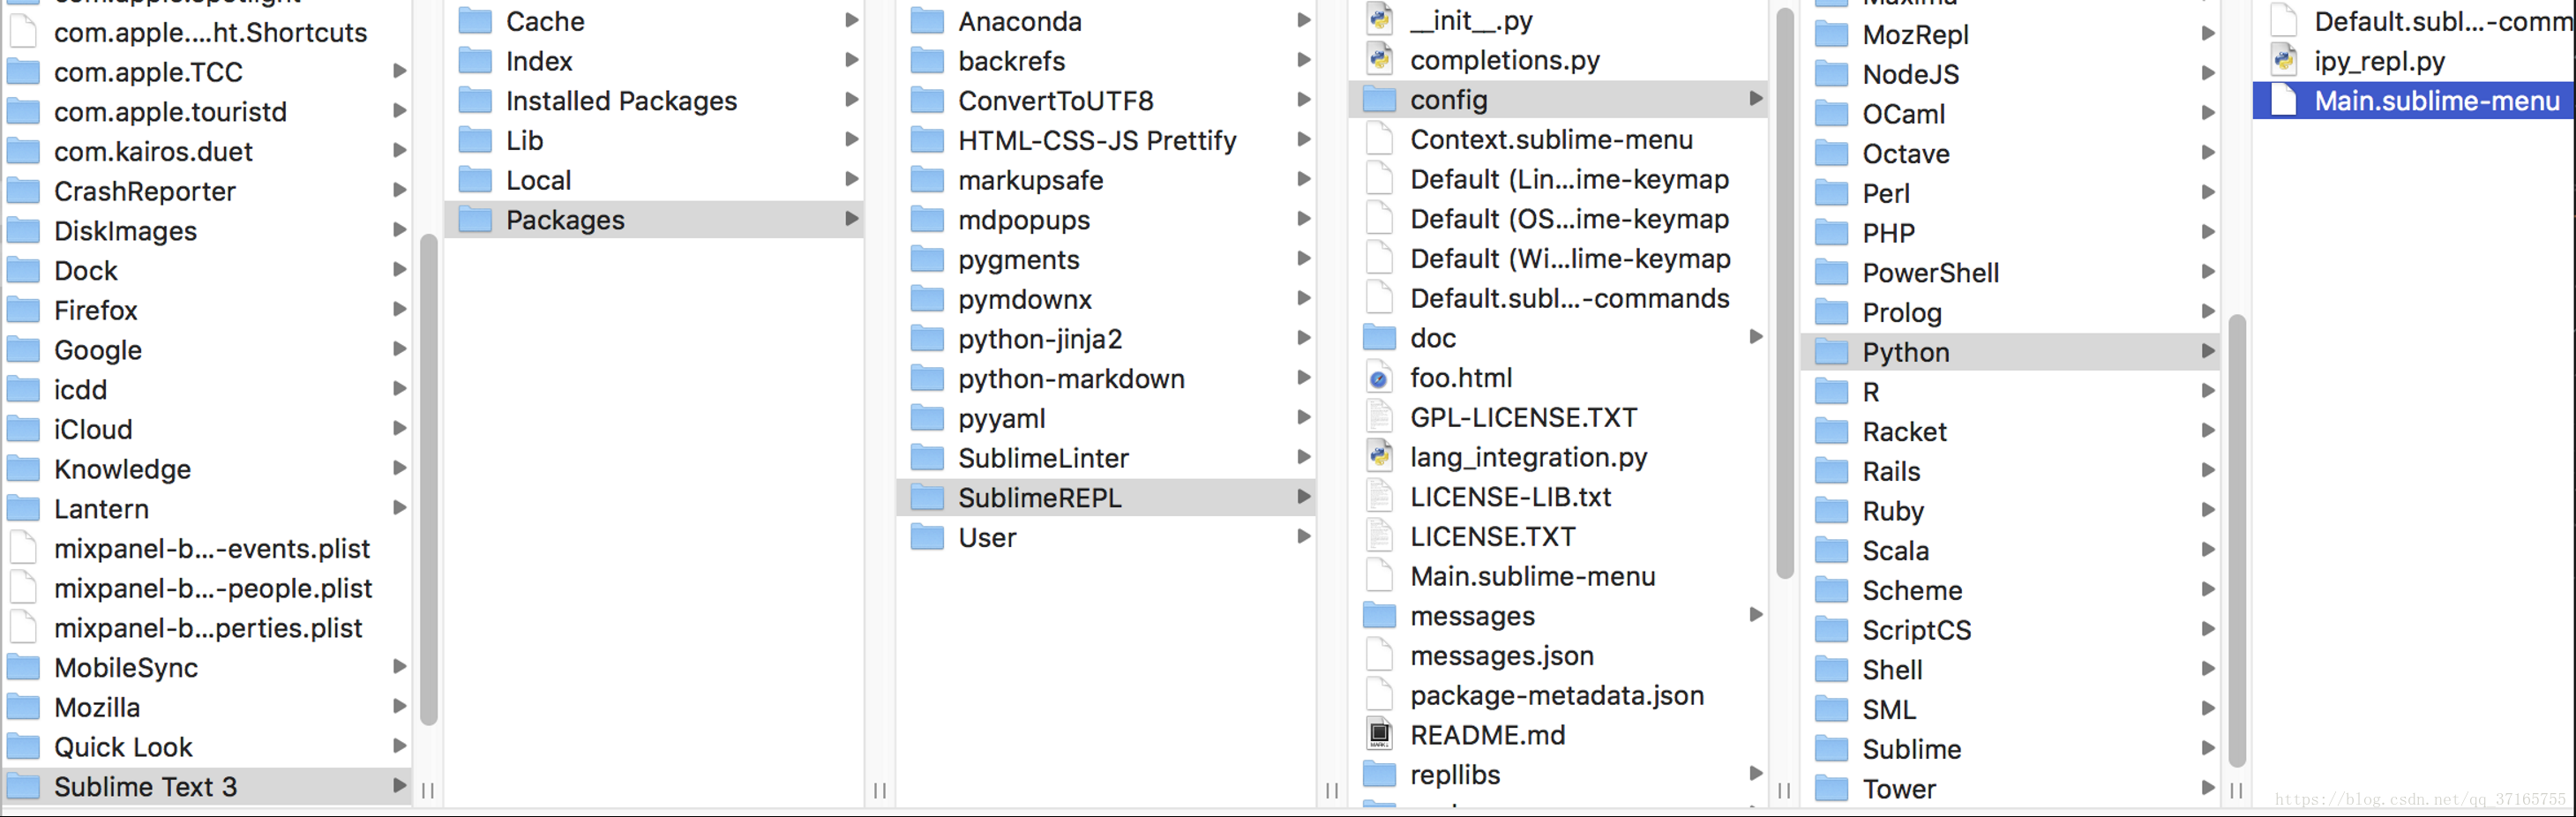Click the mixpanel-b...-events.plist file icon
The height and width of the screenshot is (817, 2576).
click(23, 548)
